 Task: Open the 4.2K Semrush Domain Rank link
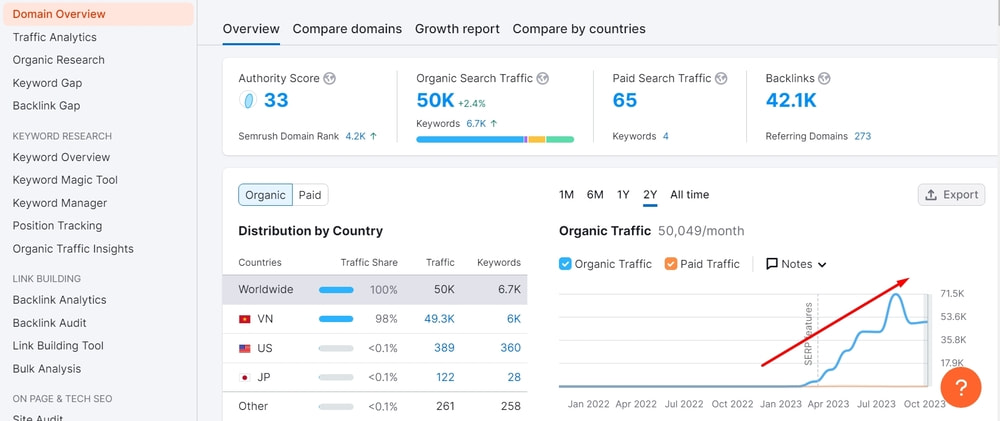355,136
